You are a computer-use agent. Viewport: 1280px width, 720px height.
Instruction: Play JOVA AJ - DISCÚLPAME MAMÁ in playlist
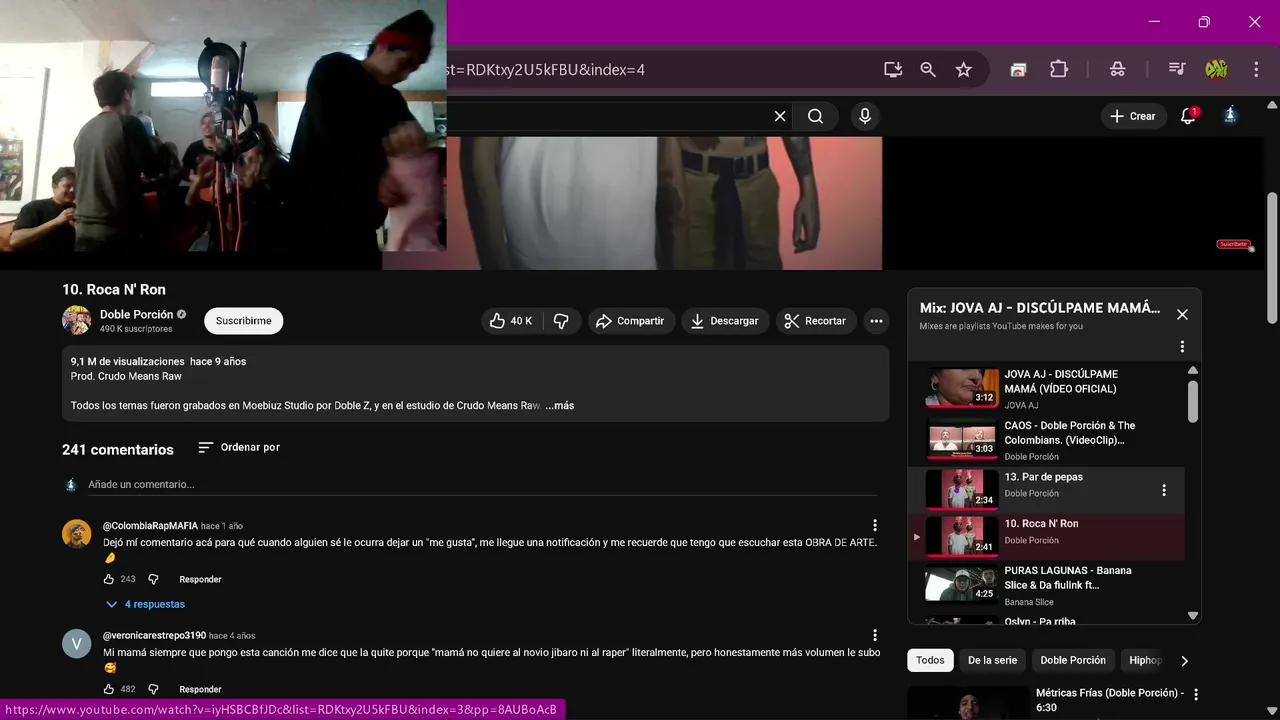tap(1045, 388)
